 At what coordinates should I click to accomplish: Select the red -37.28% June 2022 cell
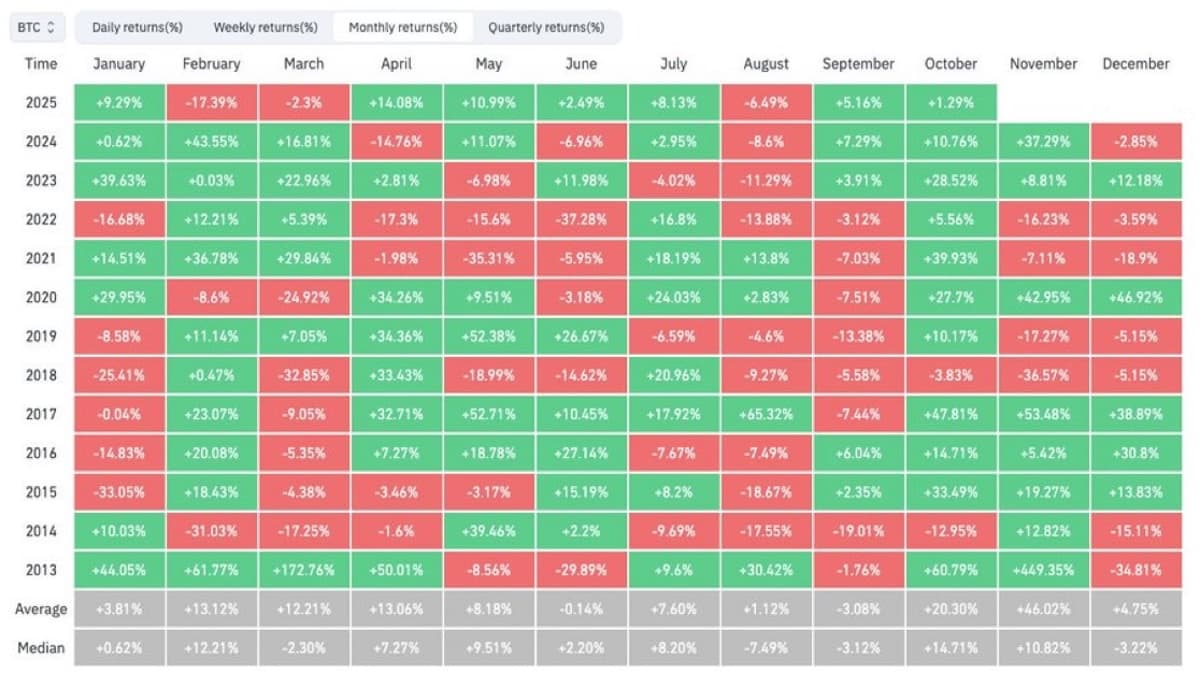point(581,219)
